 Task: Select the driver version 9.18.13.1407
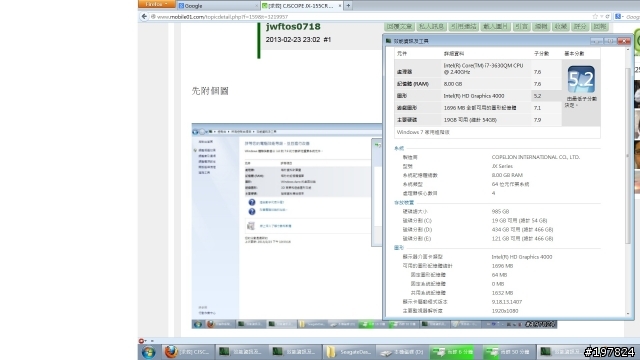click(x=507, y=302)
